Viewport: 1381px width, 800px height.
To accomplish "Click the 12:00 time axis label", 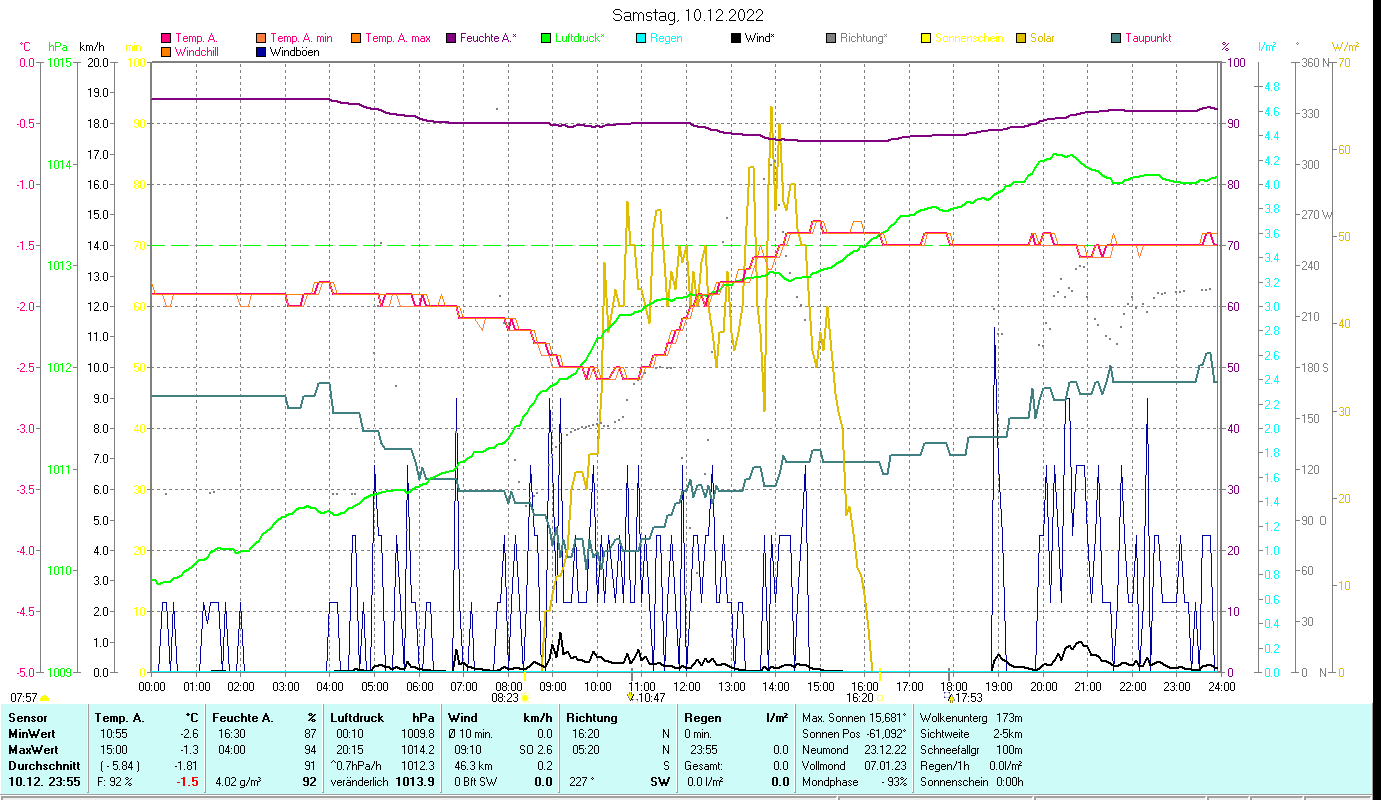I will tap(687, 687).
